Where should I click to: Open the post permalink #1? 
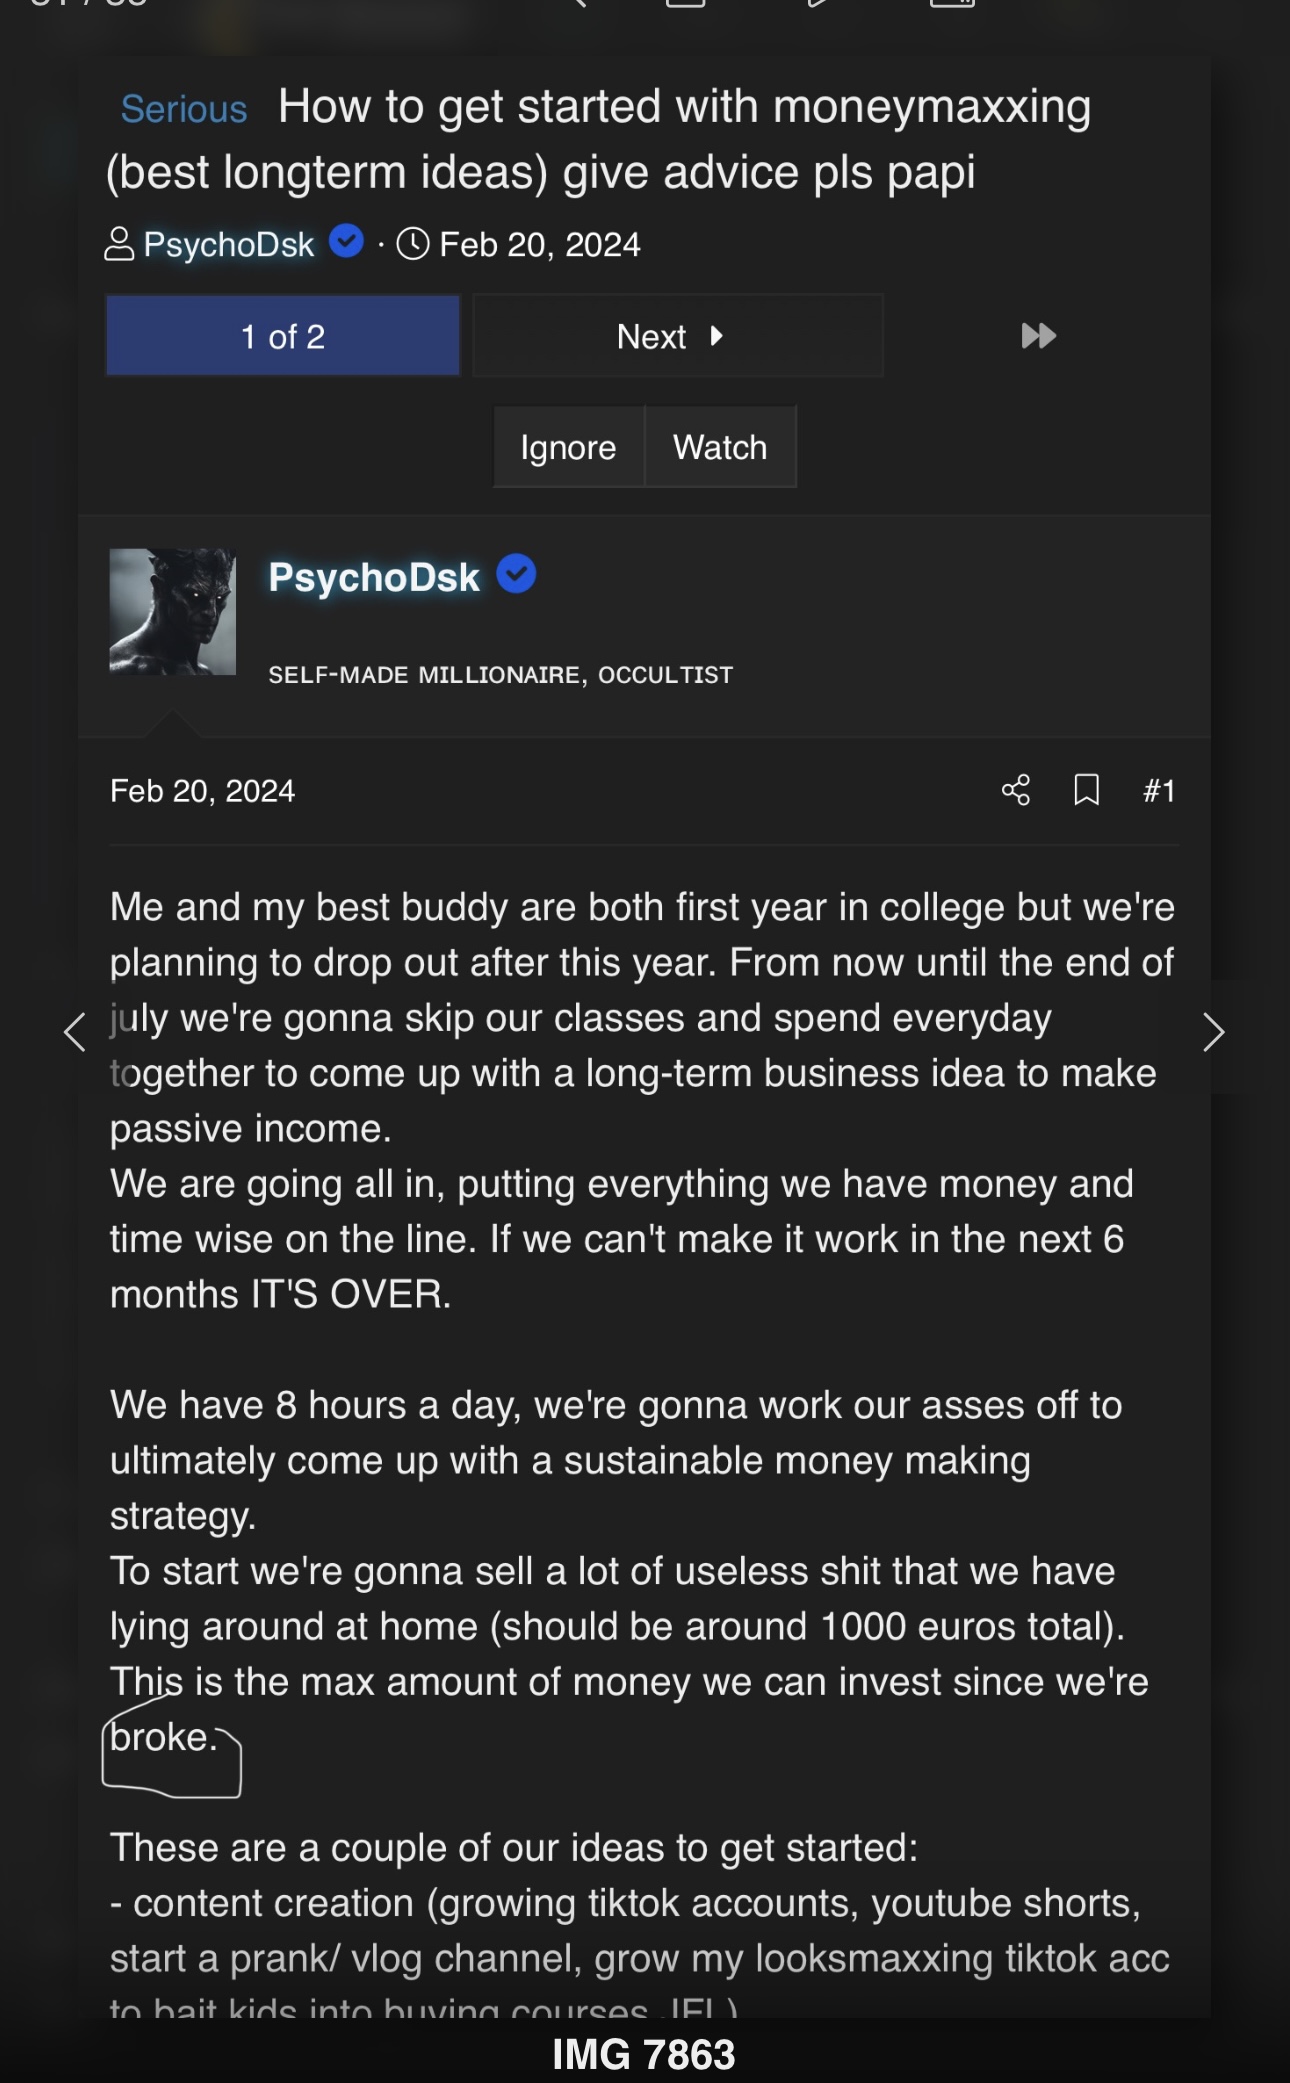pyautogui.click(x=1159, y=791)
